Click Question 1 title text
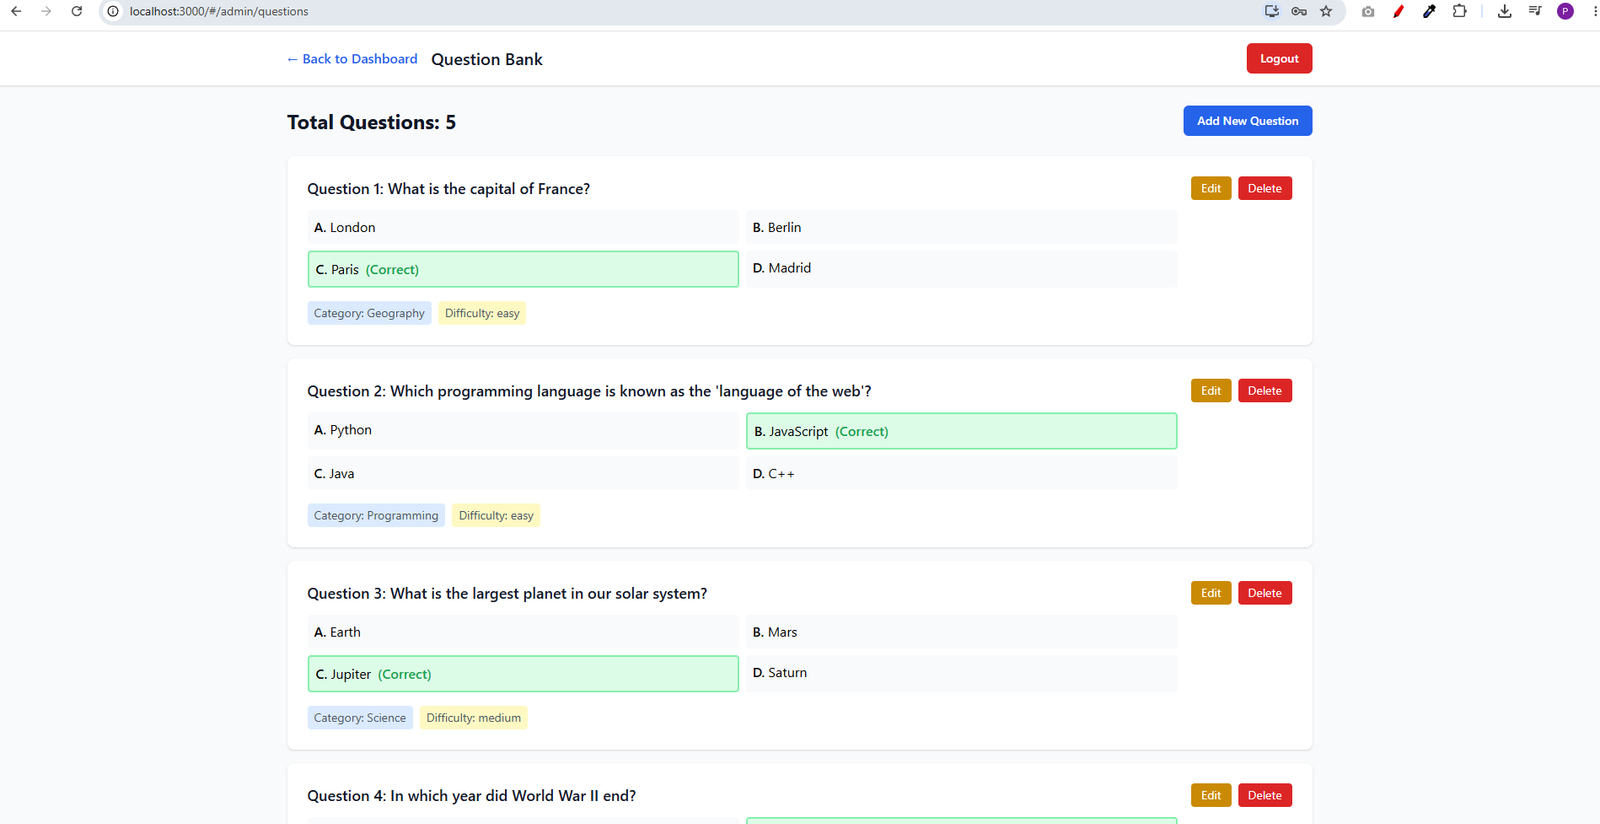 pyautogui.click(x=448, y=189)
